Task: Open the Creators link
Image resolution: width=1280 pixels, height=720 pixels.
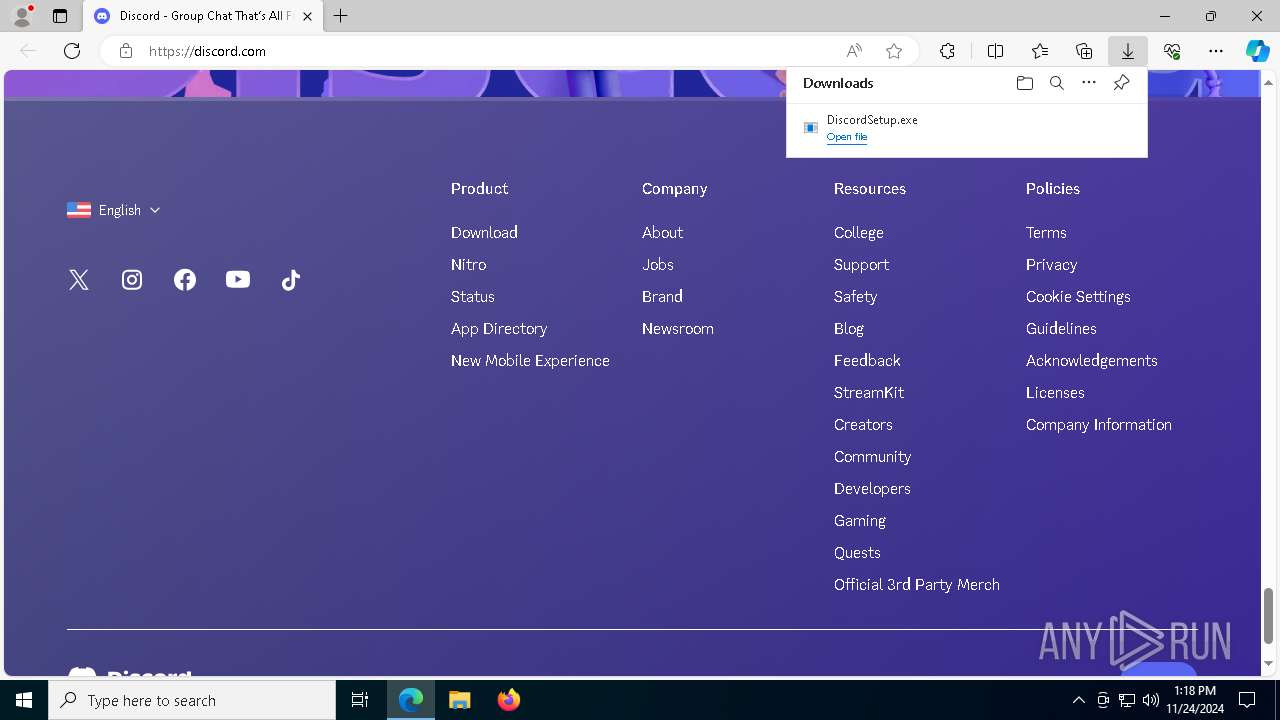Action: (863, 424)
